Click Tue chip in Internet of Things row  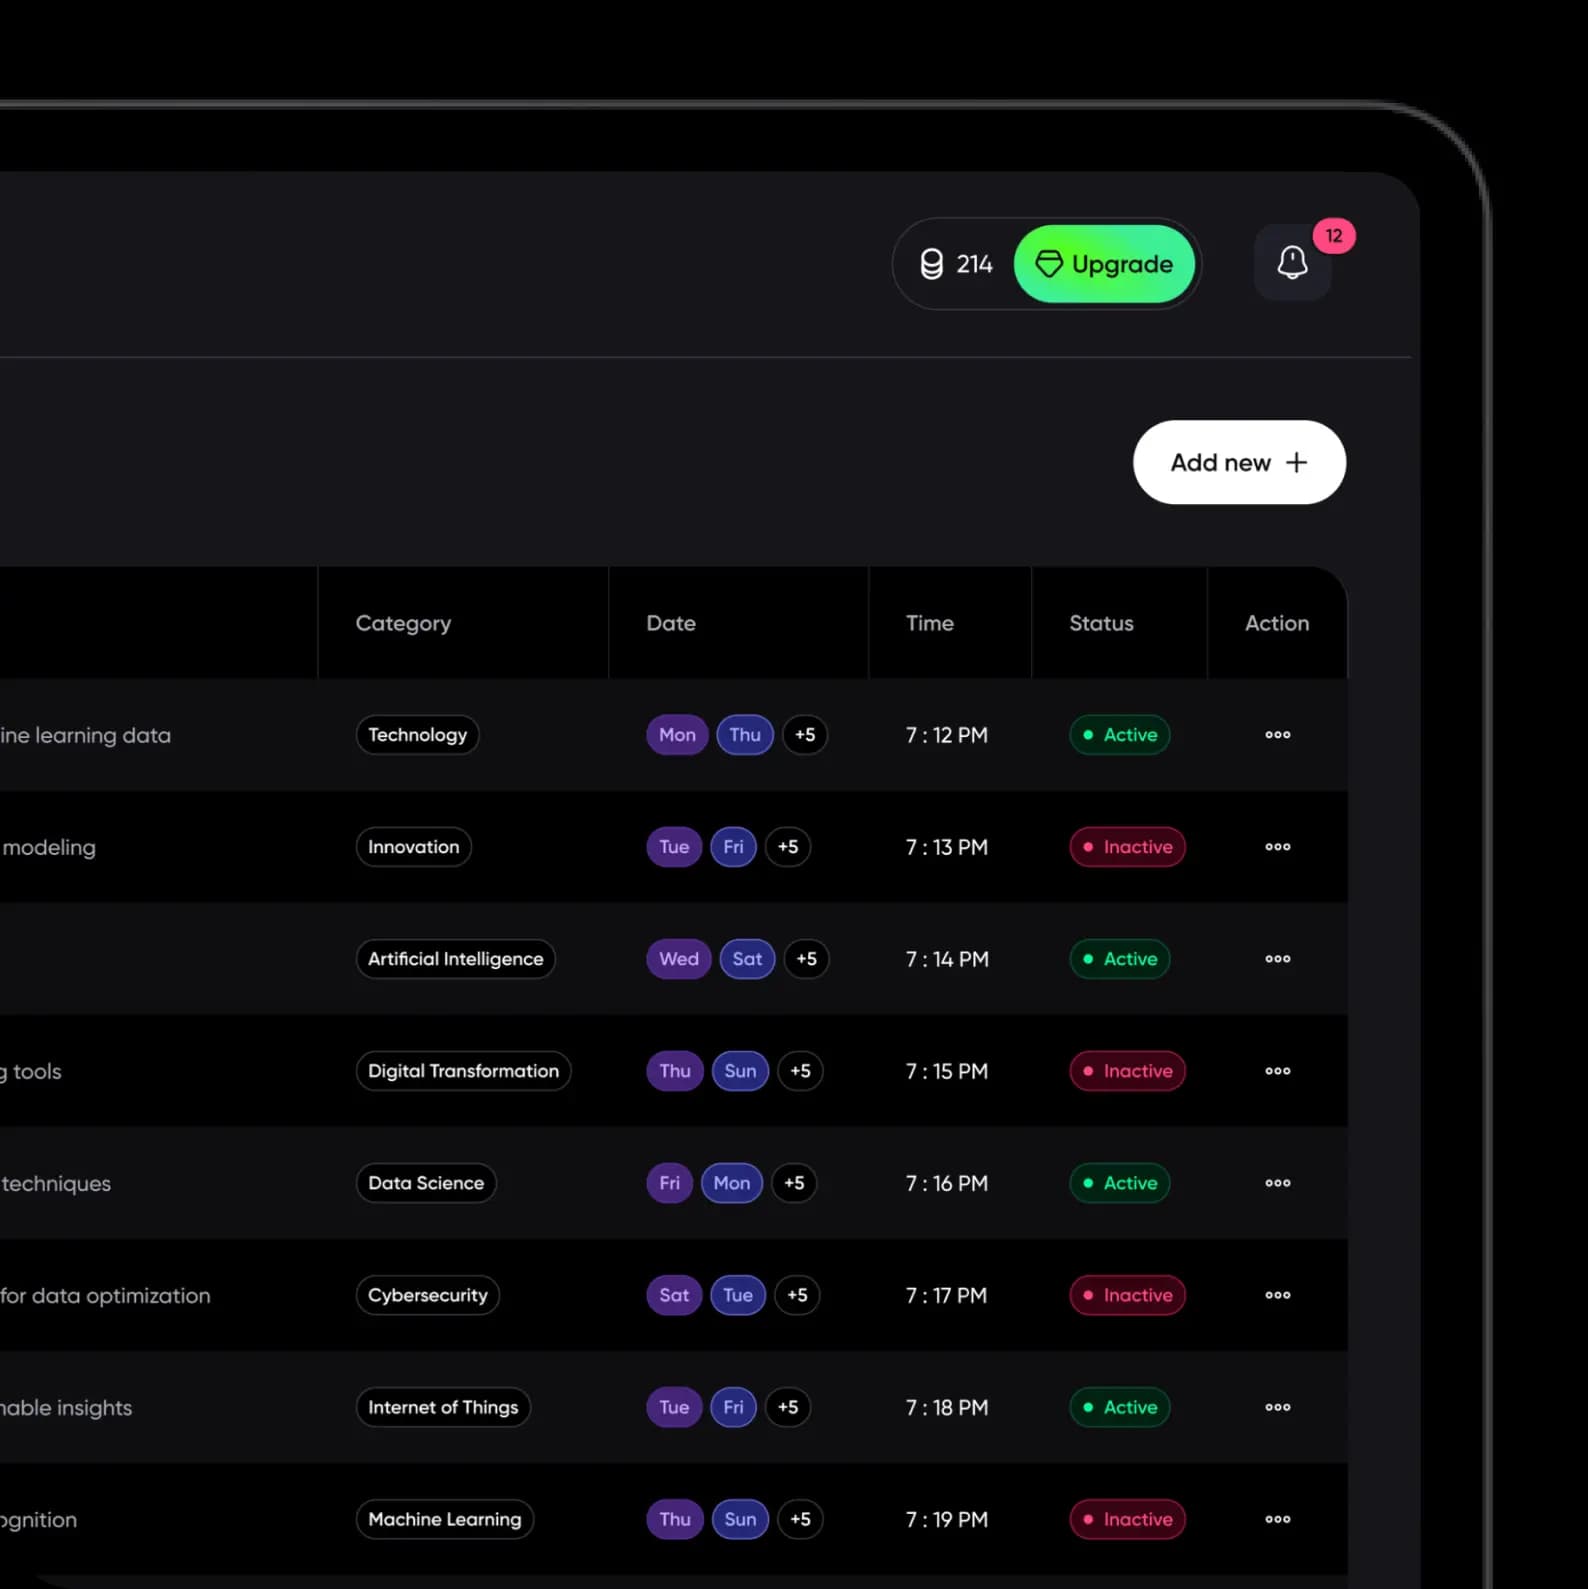click(x=674, y=1407)
